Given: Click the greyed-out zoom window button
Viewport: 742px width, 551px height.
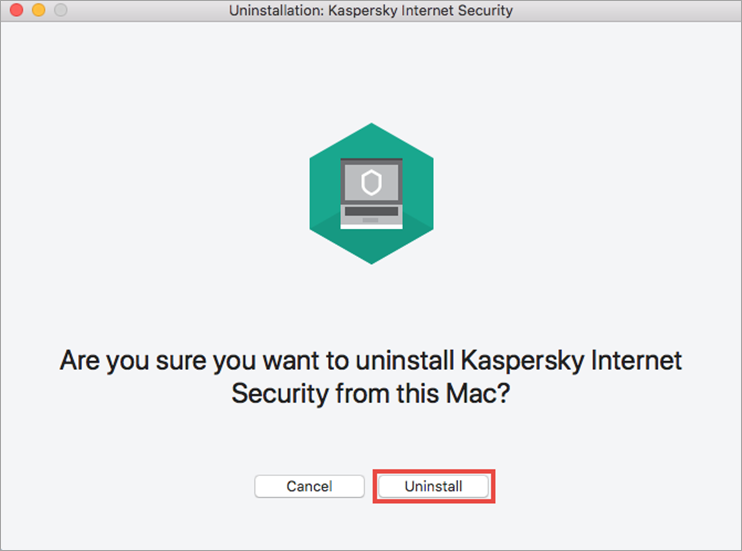Looking at the screenshot, I should 61,10.
